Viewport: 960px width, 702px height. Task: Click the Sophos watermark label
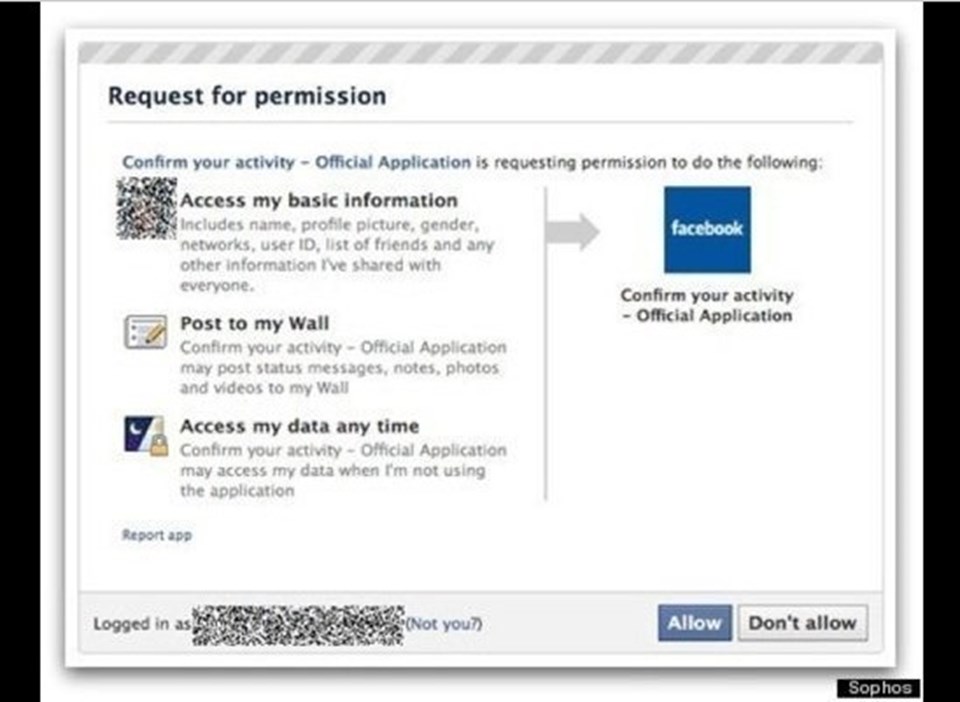pyautogui.click(x=879, y=688)
